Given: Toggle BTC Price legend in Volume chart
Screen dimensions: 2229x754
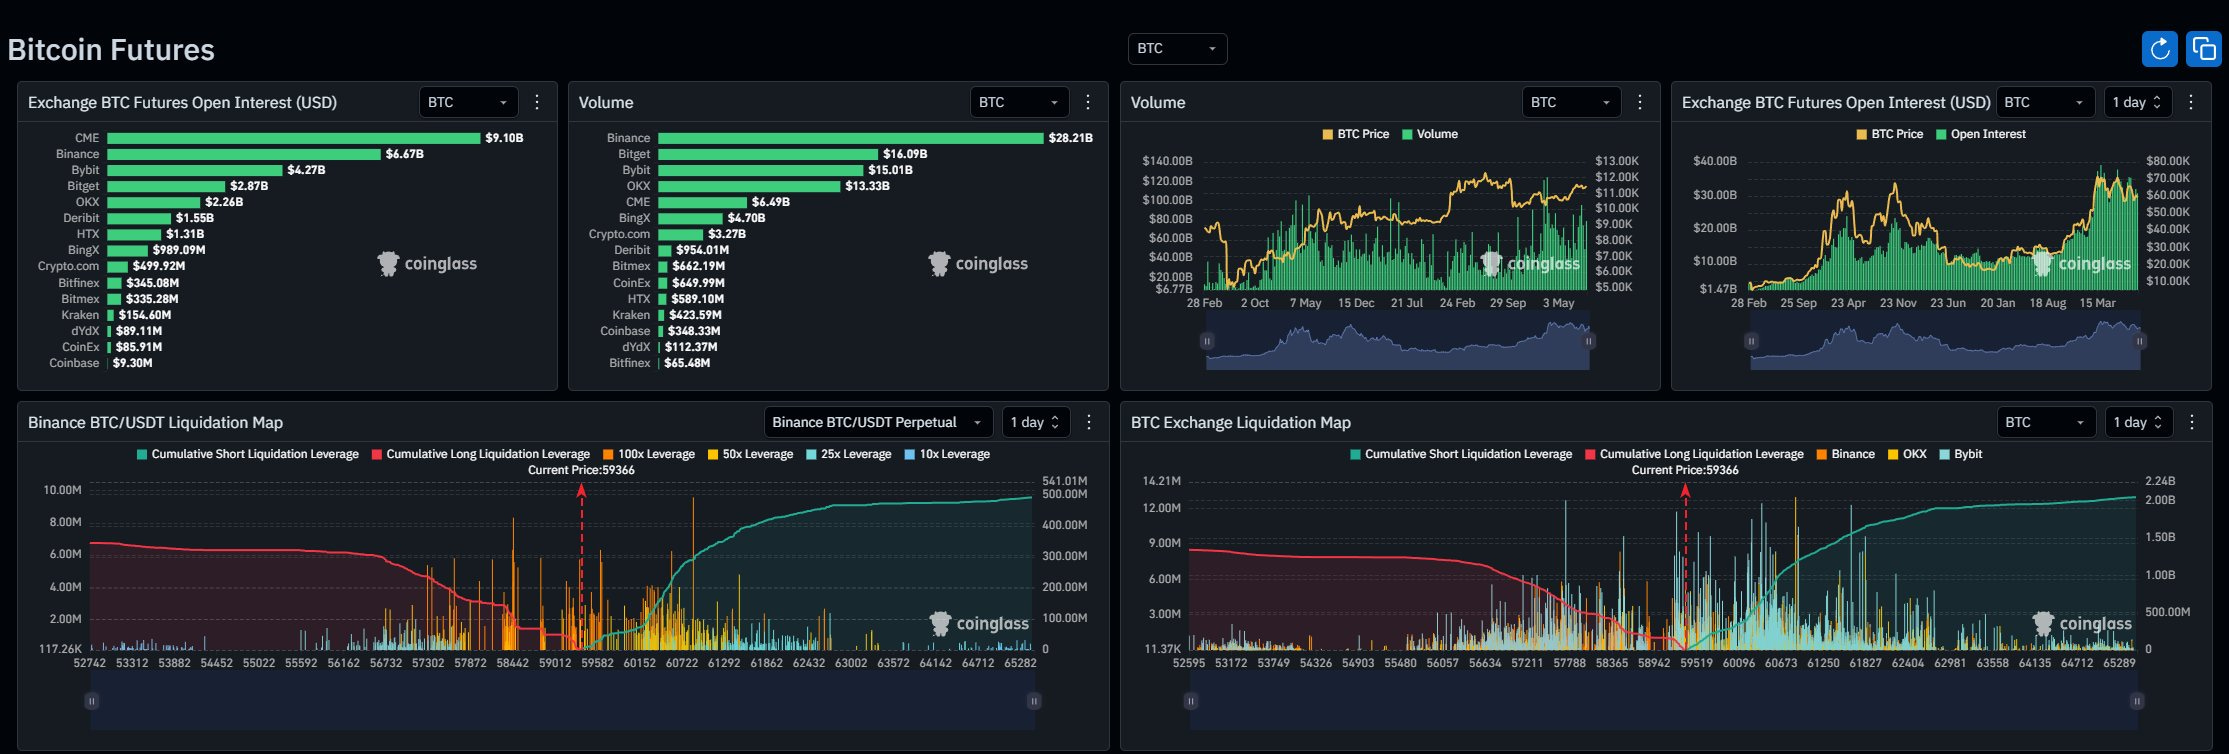Looking at the screenshot, I should [1356, 134].
